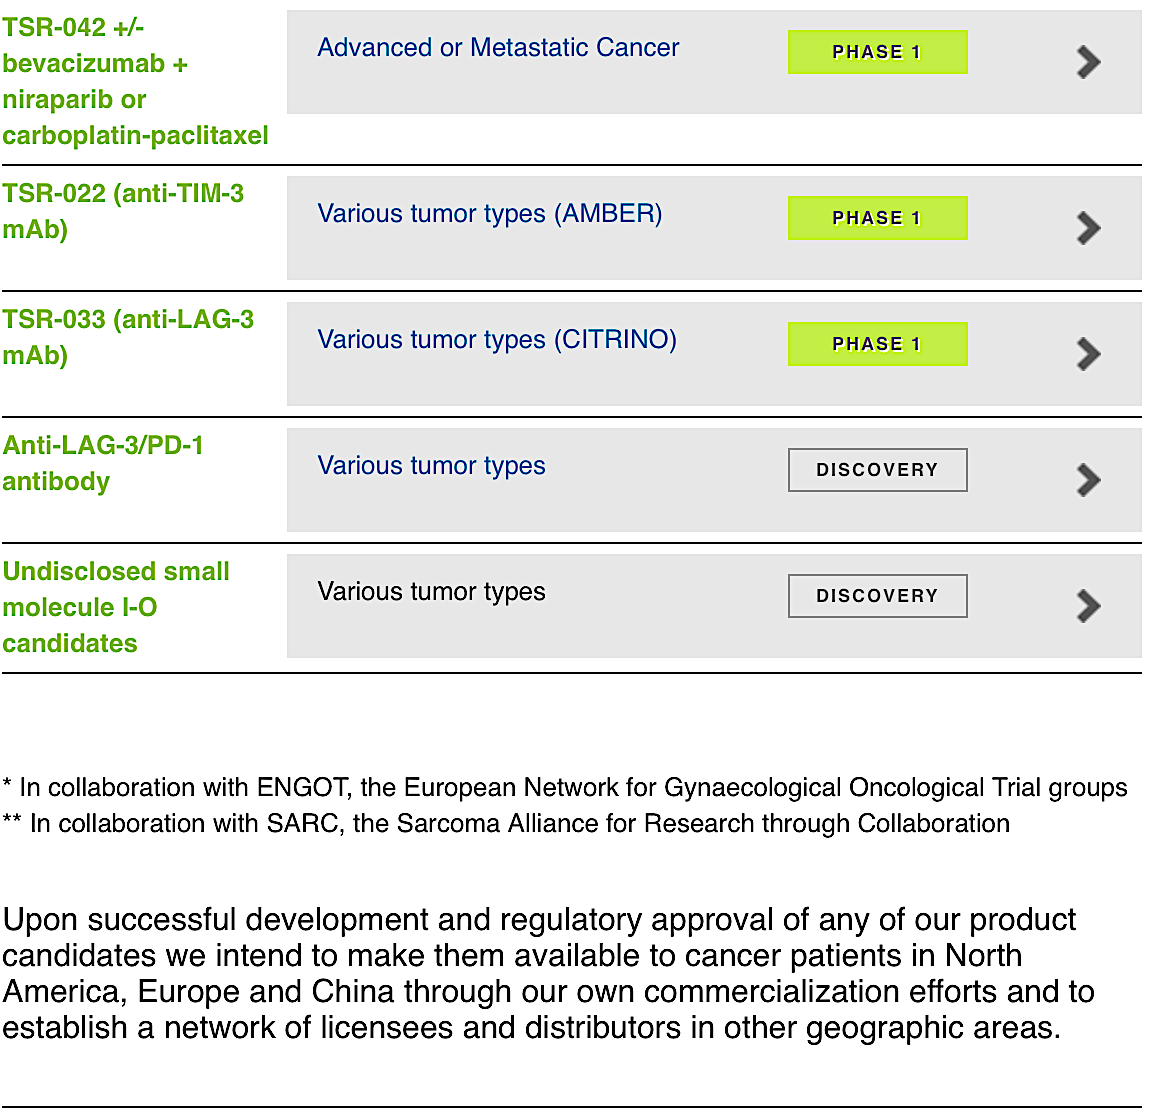1150x1118 pixels.
Task: Select the TSR-022 (anti-TIM-3 mAb) product name
Action: click(122, 211)
